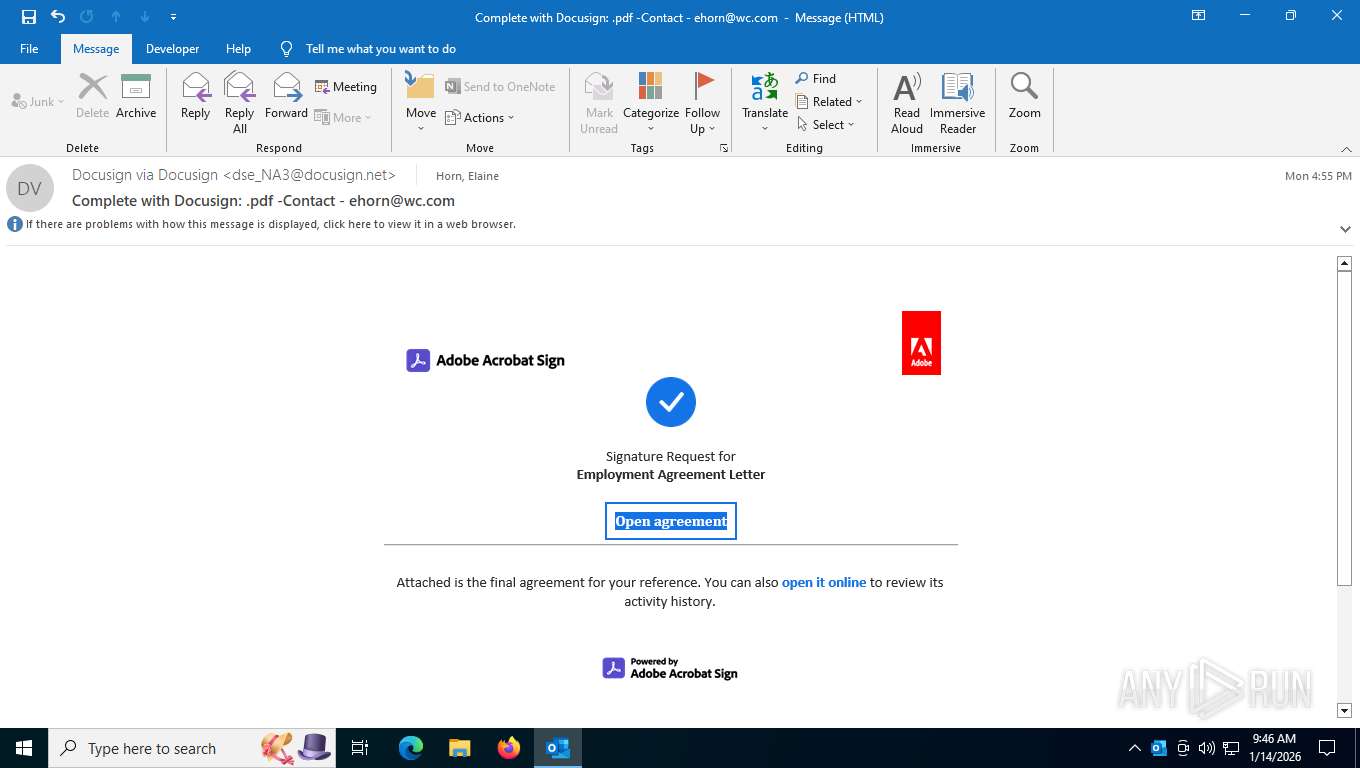1360x768 pixels.
Task: Open Ribbon Display Options in the title bar
Action: (x=1198, y=16)
